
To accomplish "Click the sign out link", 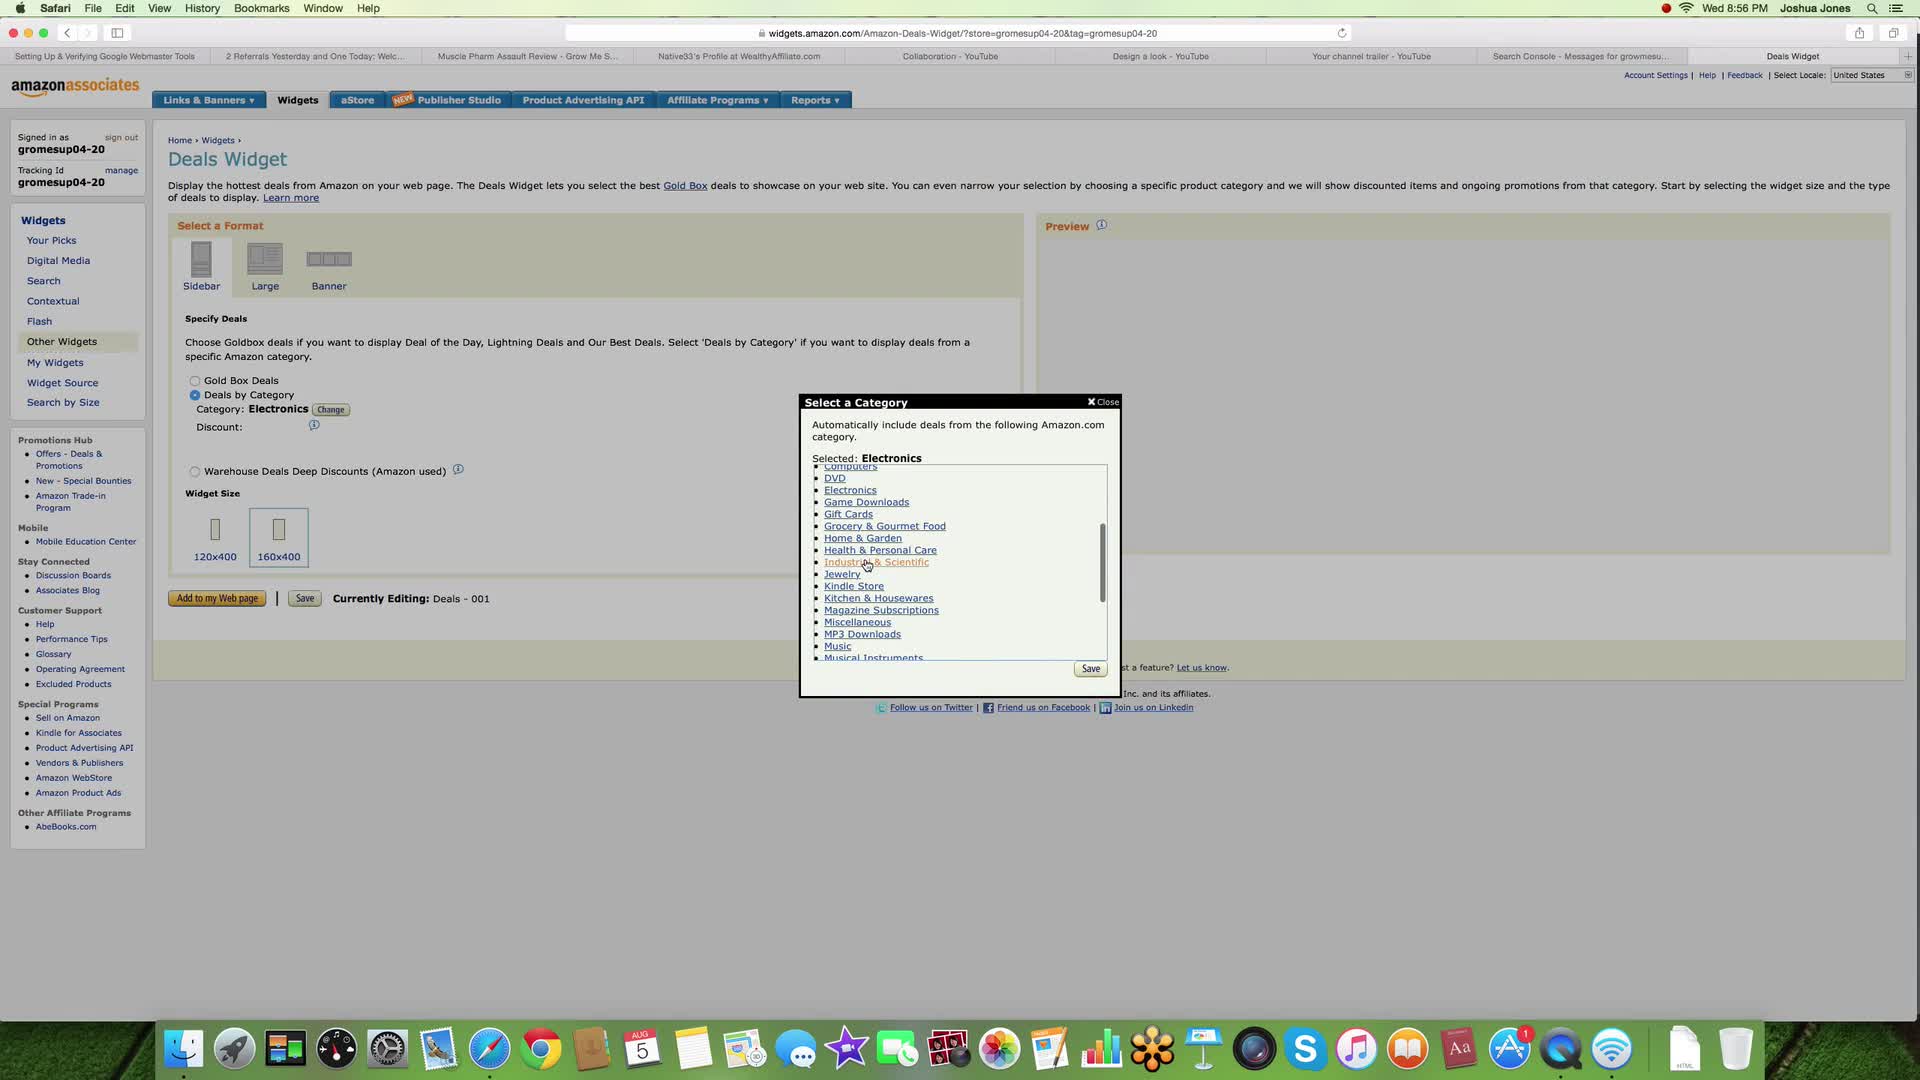I will tap(121, 138).
